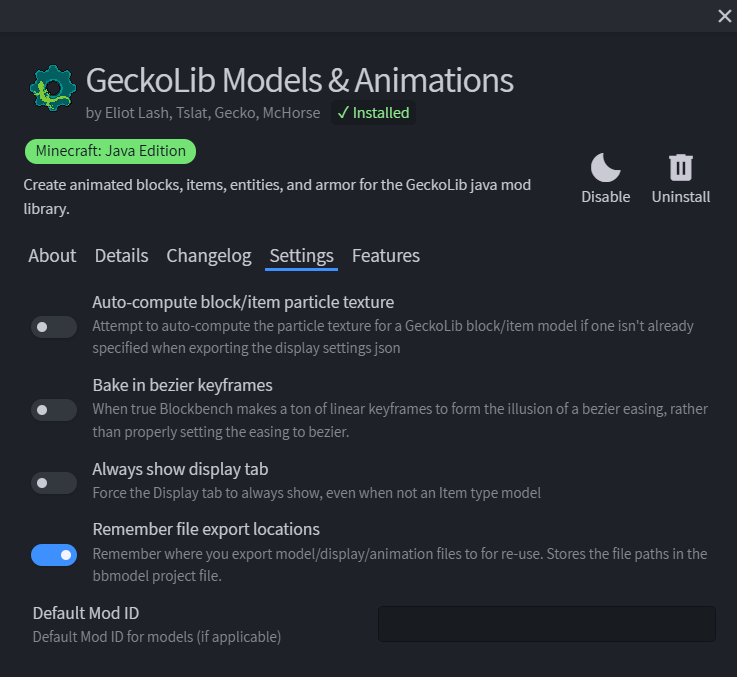Click the GeckoLib Models & Animations title

[x=299, y=80]
